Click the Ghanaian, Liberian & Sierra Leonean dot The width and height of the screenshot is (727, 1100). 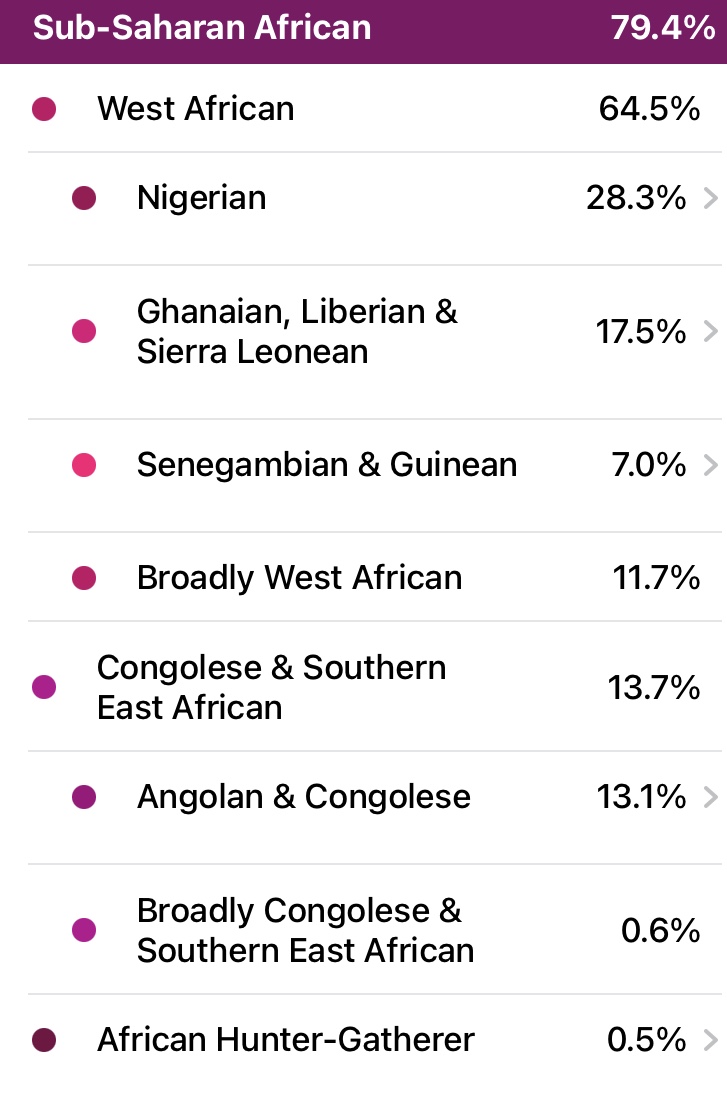[x=84, y=331]
